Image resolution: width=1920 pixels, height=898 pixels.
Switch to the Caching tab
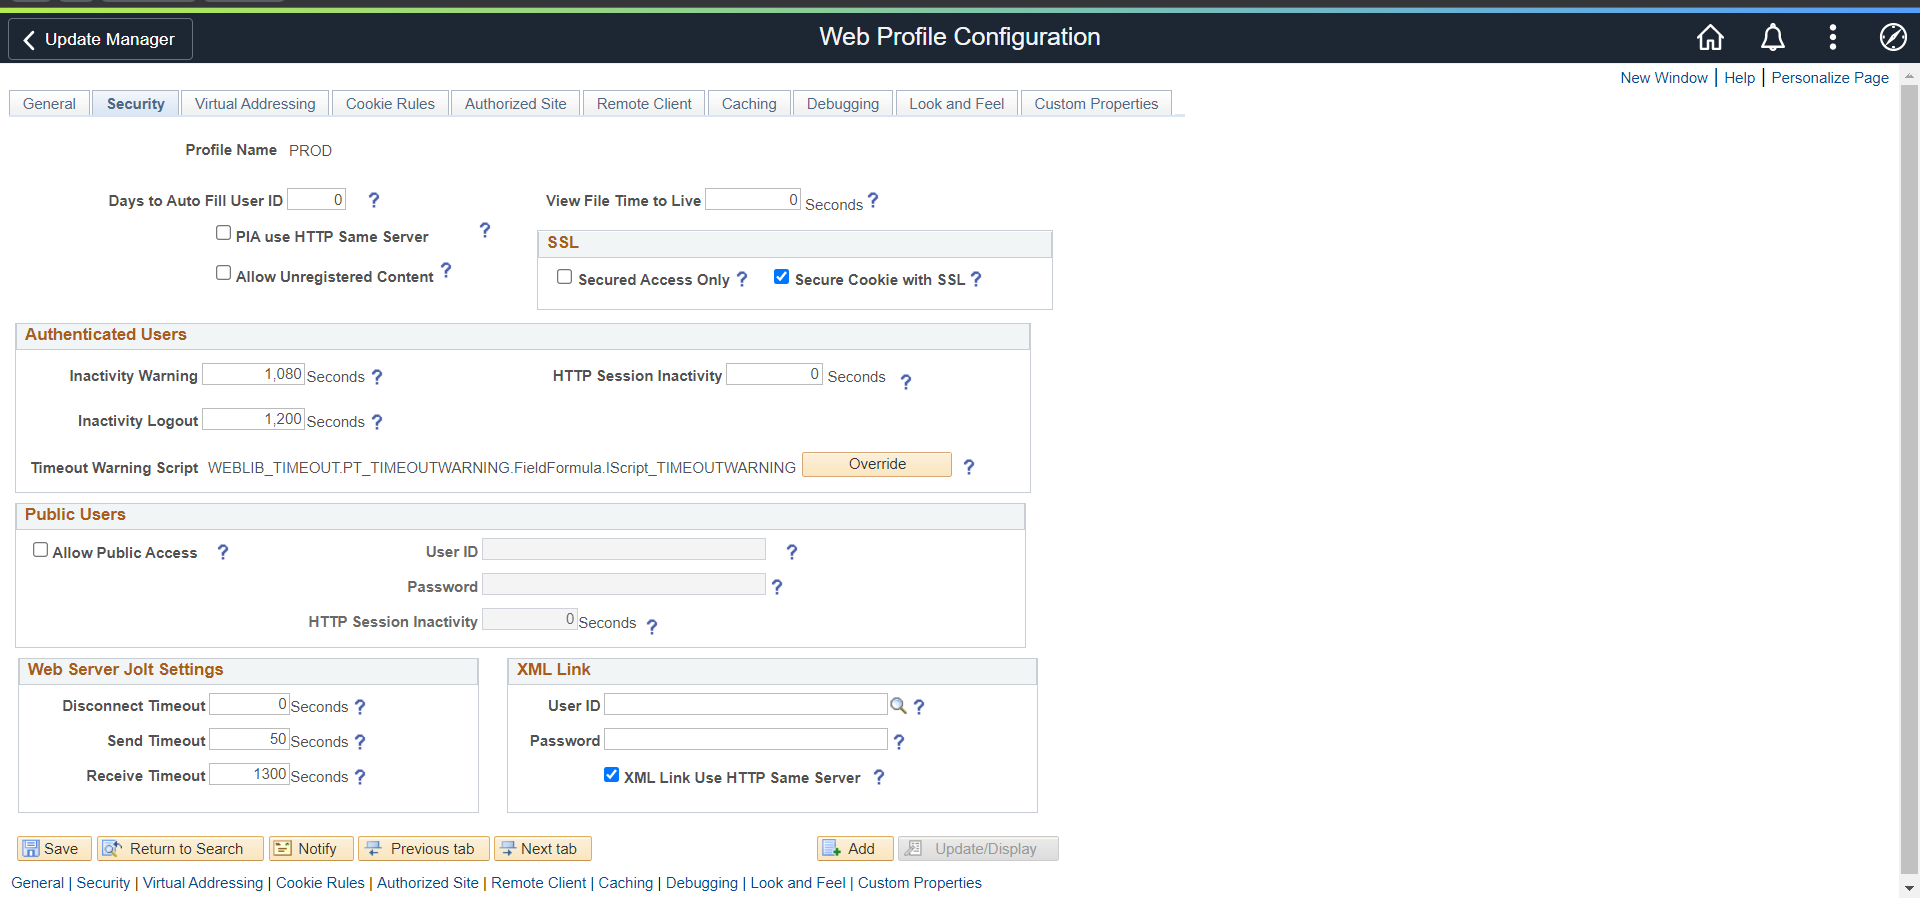coord(749,104)
